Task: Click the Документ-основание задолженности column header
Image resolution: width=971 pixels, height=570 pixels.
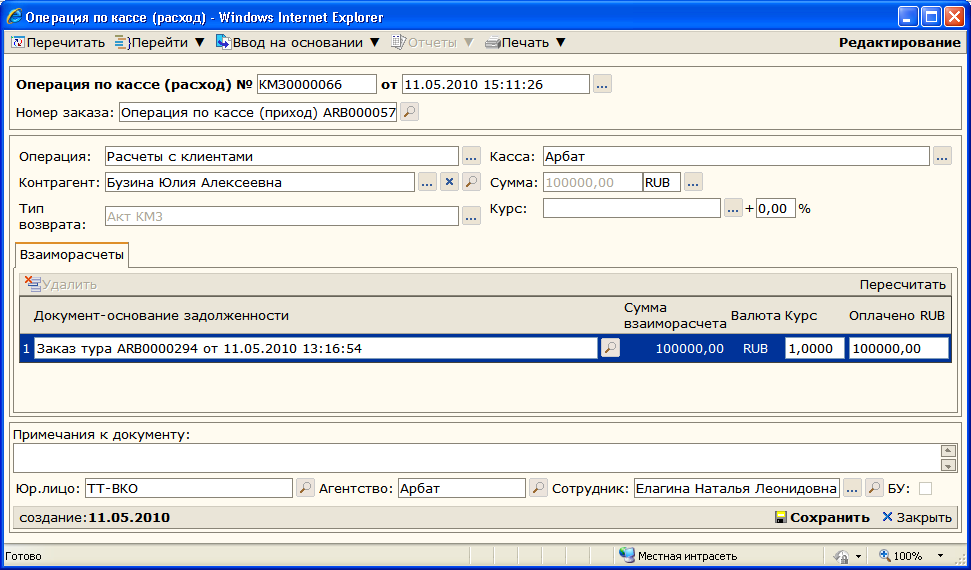Action: point(161,316)
